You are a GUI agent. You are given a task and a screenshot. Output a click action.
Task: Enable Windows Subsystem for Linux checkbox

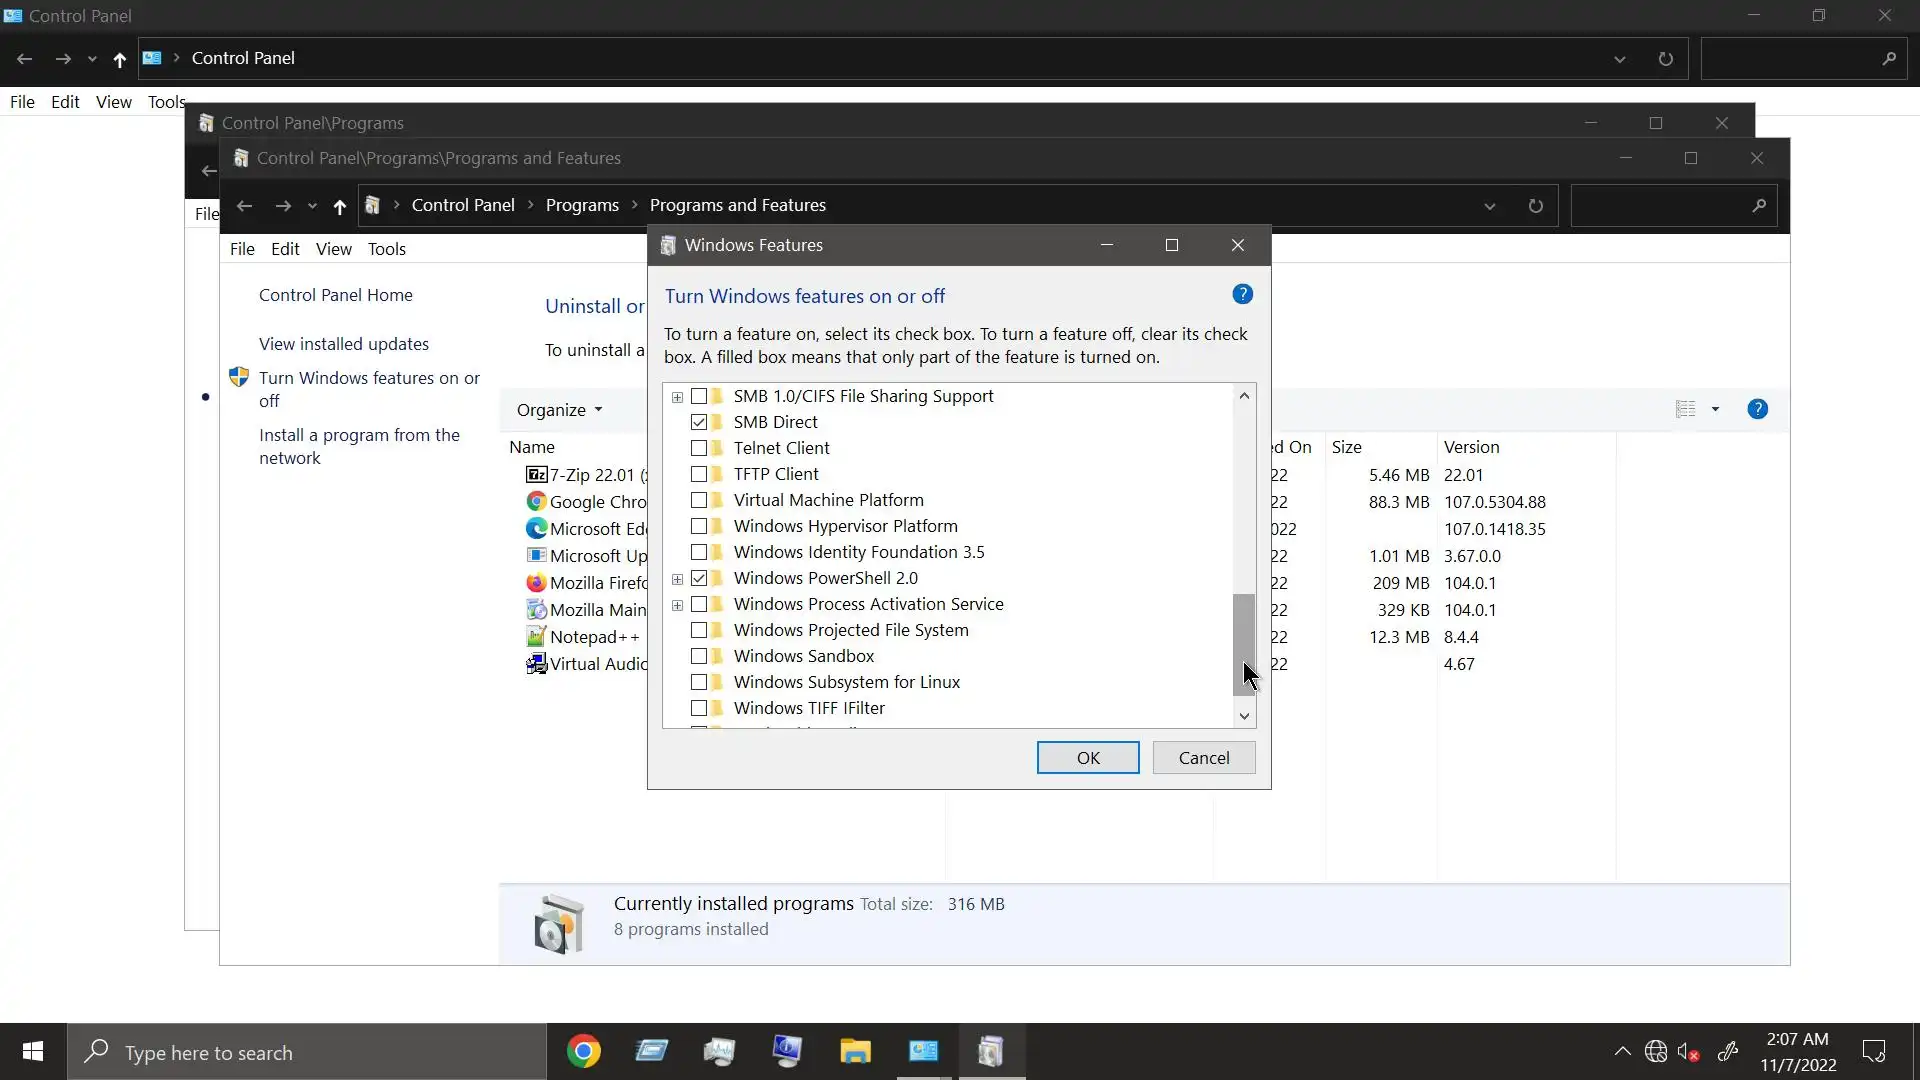pos(699,682)
